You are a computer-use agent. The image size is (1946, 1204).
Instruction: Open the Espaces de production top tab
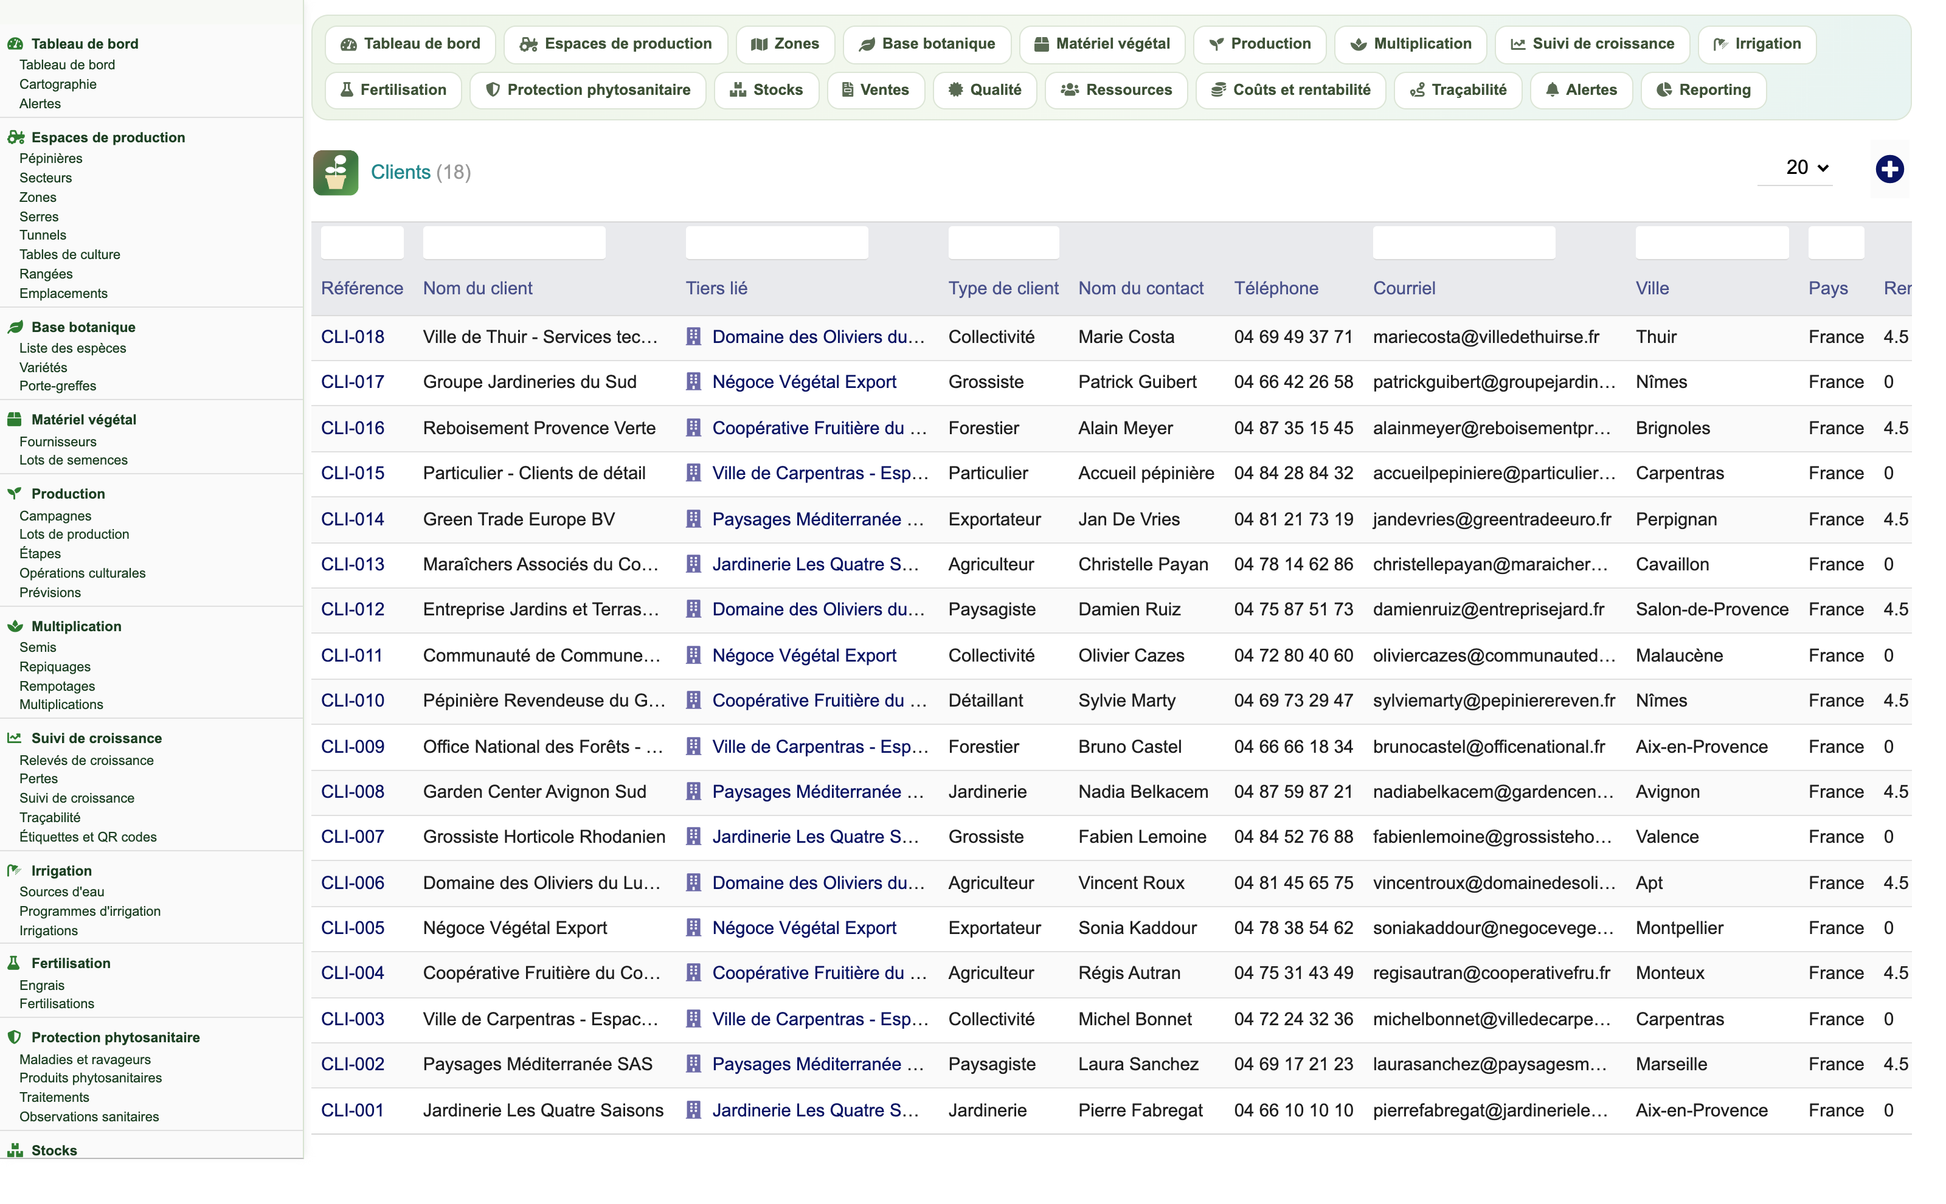tap(615, 44)
